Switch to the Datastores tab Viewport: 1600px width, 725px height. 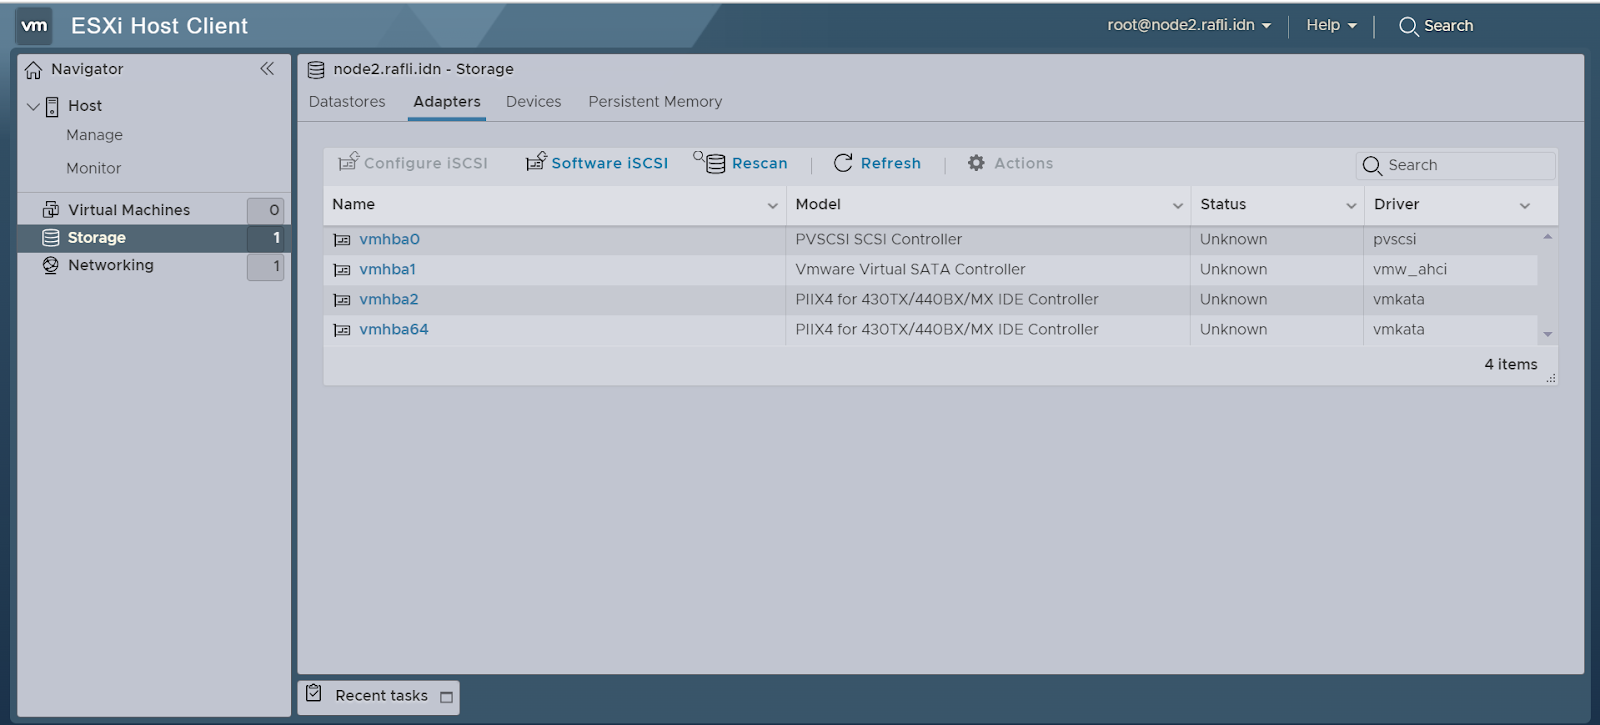pos(347,102)
